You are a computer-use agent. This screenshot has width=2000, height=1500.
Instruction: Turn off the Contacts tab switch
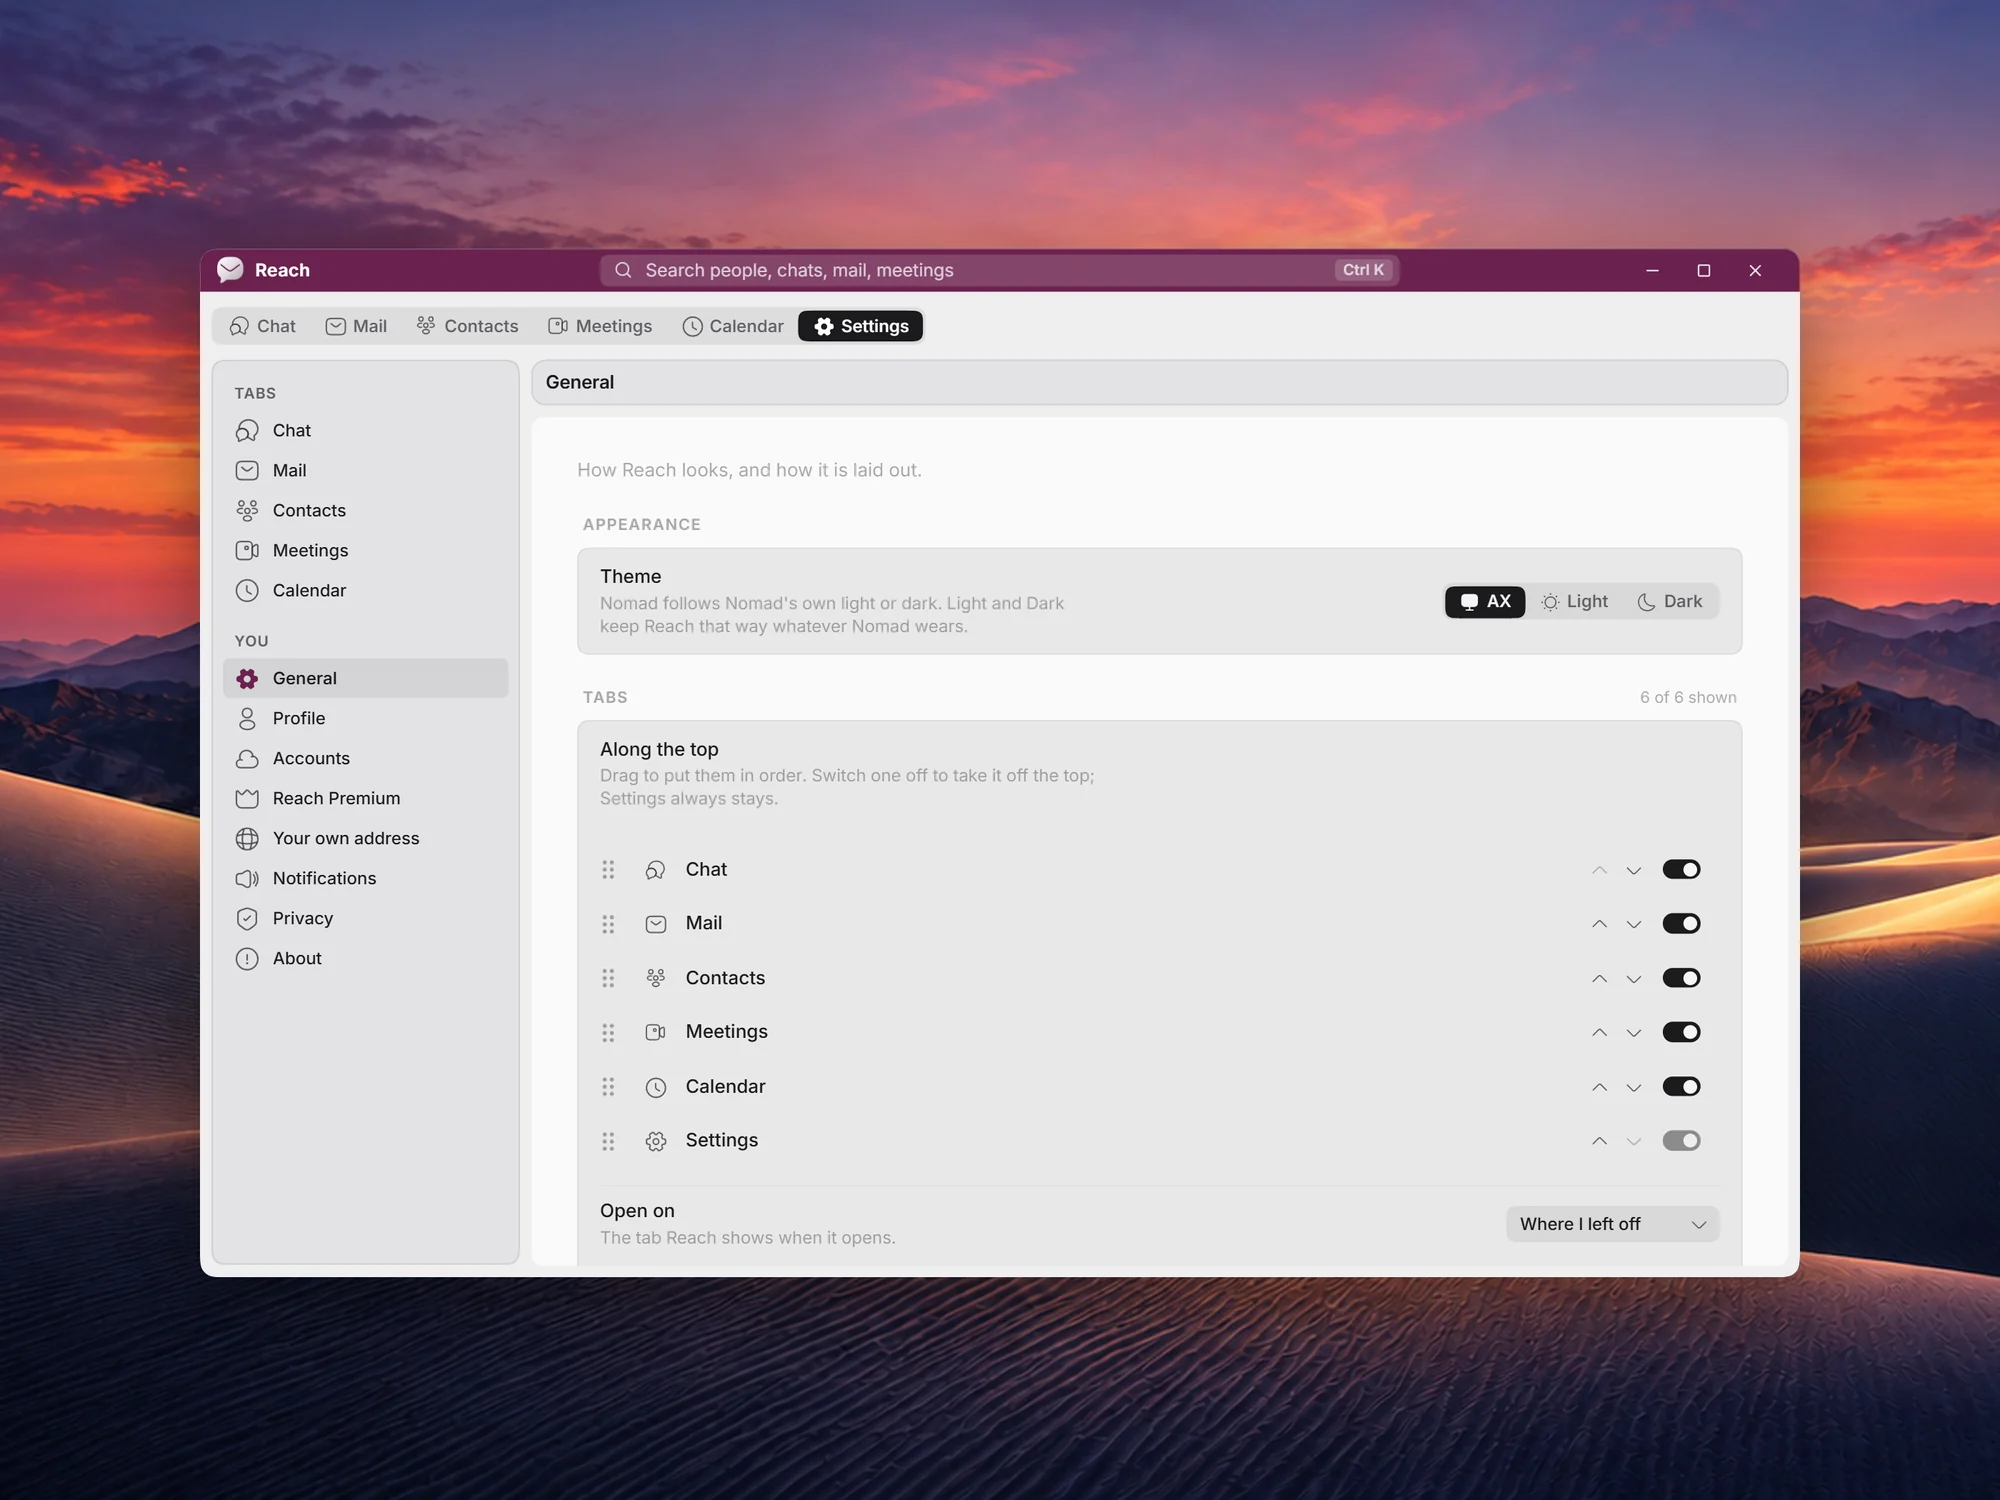point(1681,978)
